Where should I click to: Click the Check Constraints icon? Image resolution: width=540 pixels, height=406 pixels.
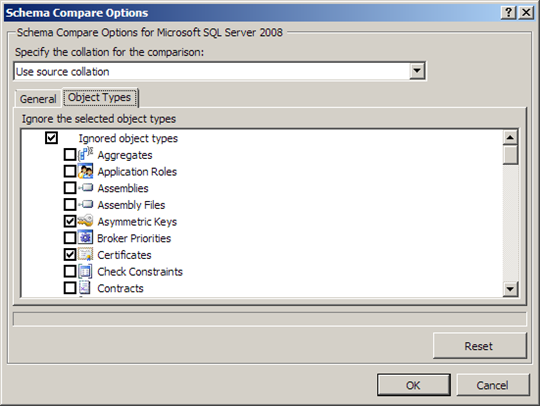click(x=85, y=271)
